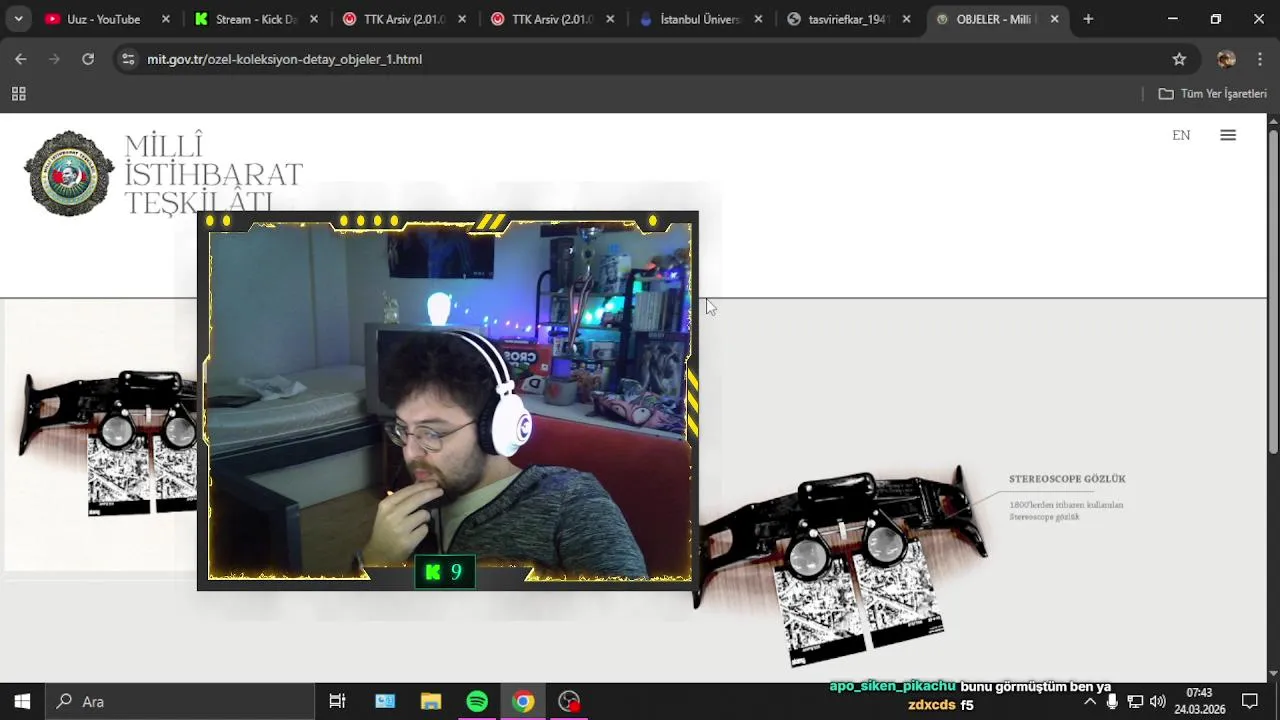Switch to the Stream - Kick tab
Viewport: 1280px width, 720px height.
click(257, 19)
